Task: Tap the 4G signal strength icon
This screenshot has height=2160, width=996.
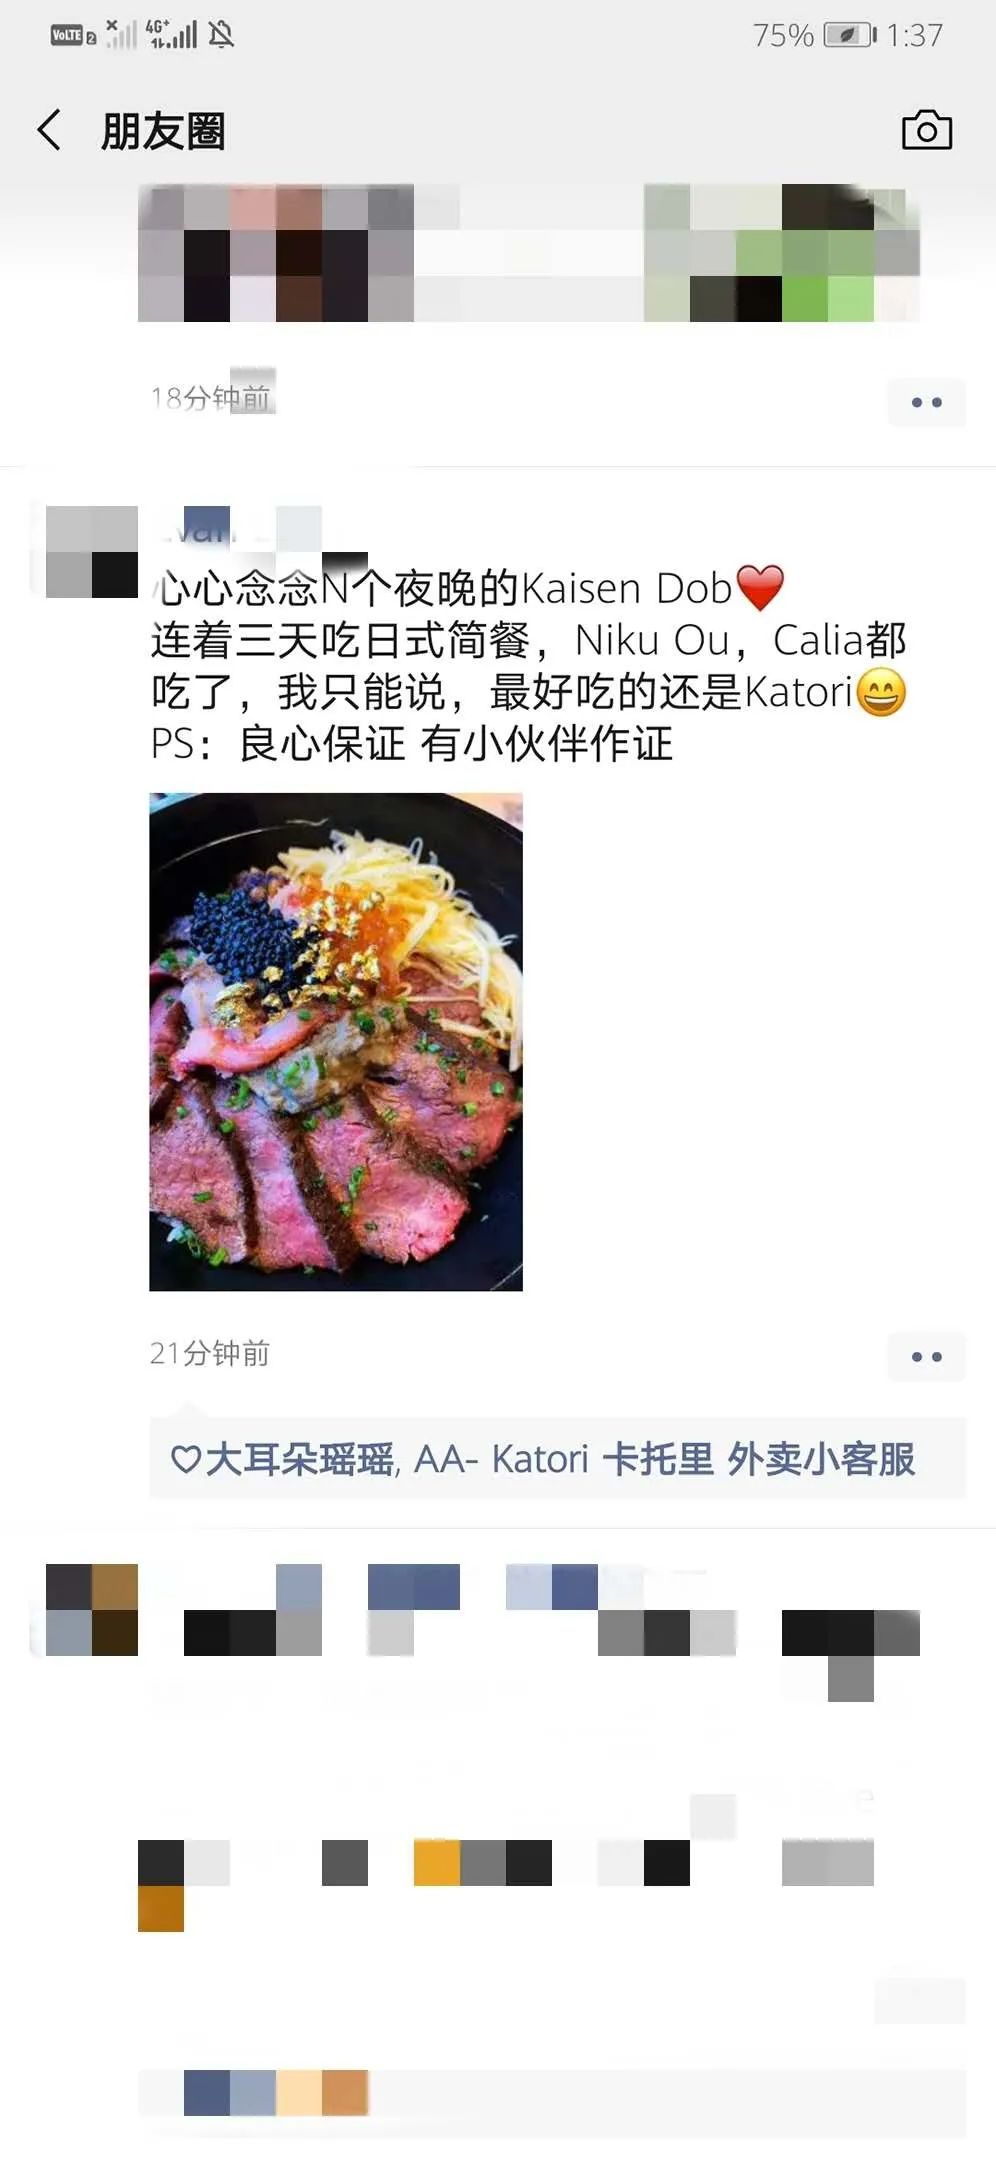Action: 171,34
